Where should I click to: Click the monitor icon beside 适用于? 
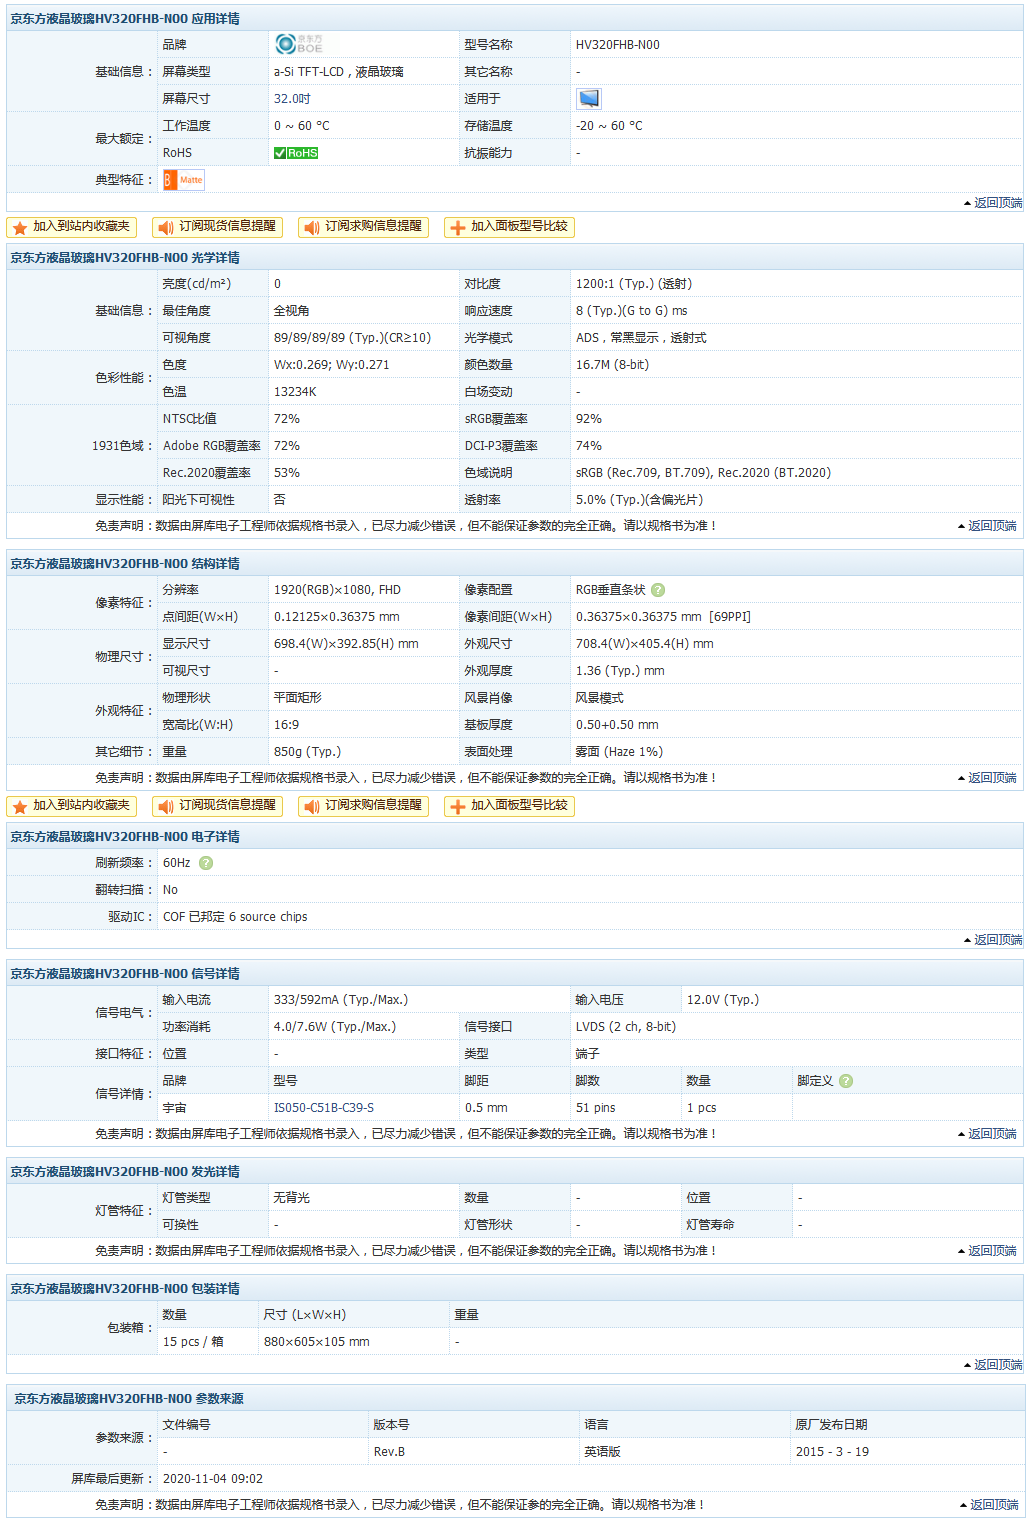(x=588, y=97)
